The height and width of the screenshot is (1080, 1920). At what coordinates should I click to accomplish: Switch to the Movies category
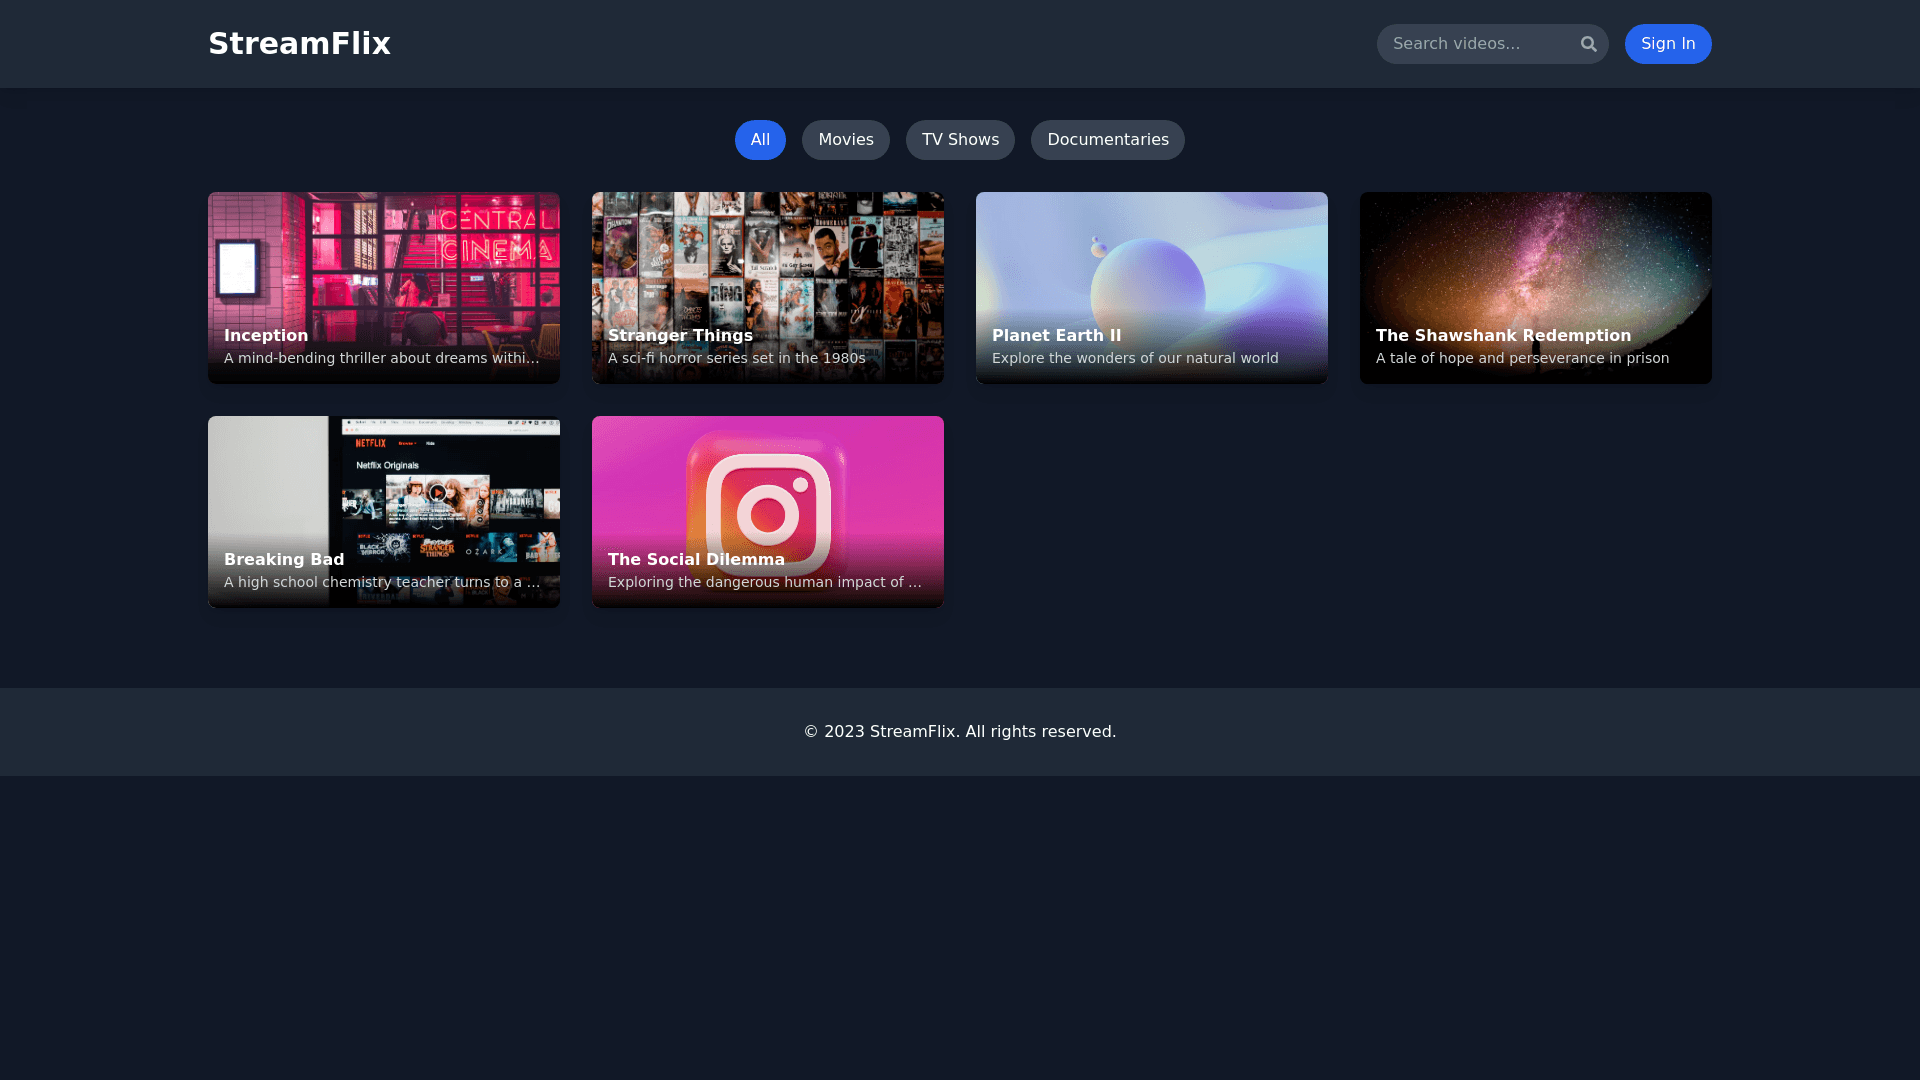pyautogui.click(x=845, y=140)
